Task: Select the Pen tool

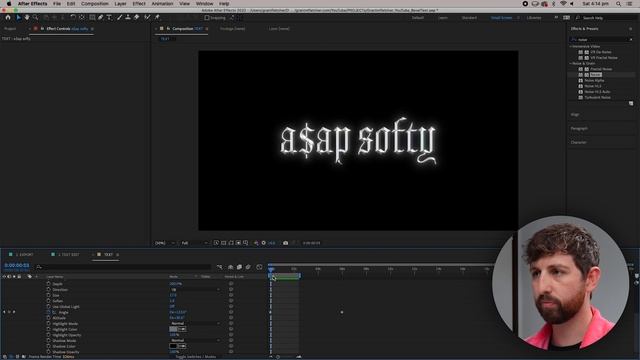Action: (100, 18)
